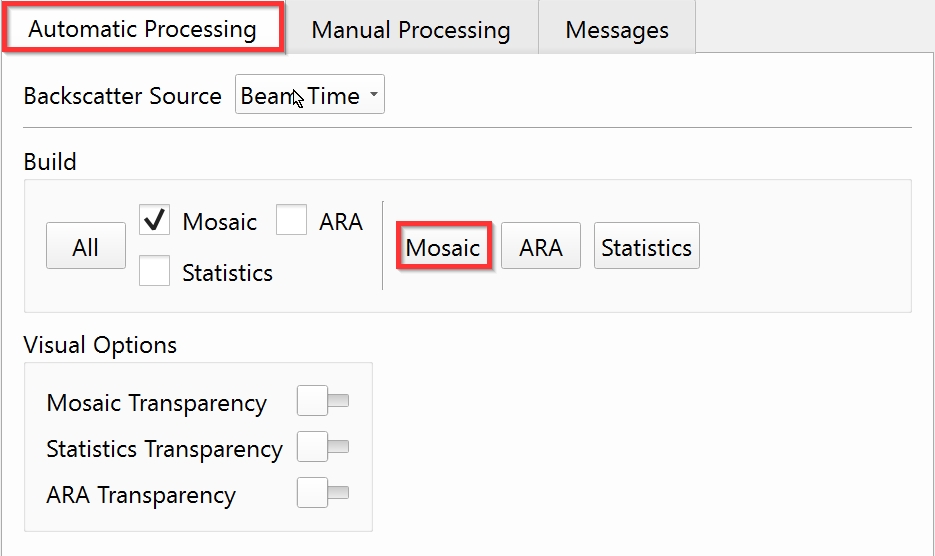Click the ARA build button

[540, 247]
